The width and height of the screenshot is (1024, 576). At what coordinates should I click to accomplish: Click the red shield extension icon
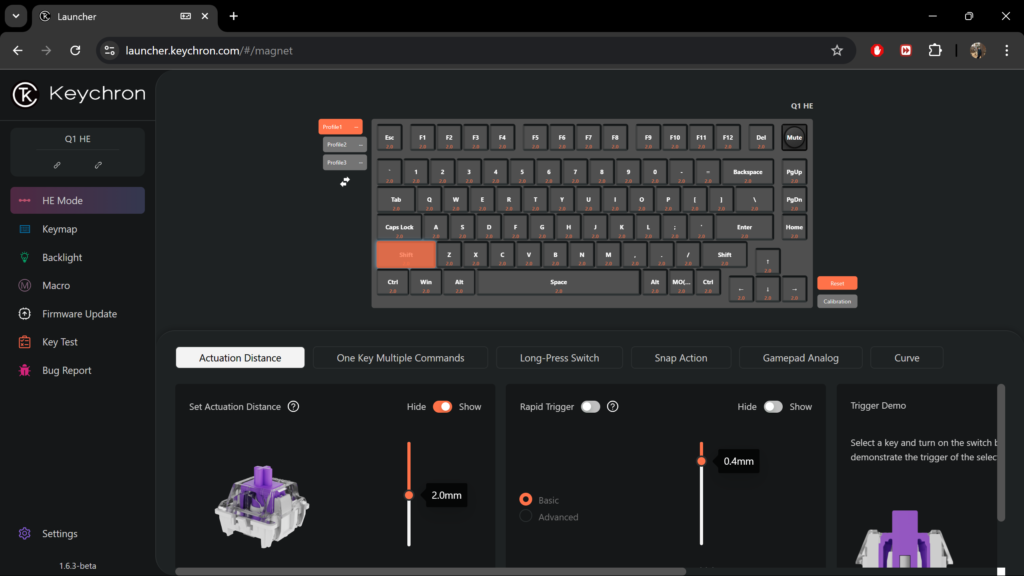(x=877, y=50)
